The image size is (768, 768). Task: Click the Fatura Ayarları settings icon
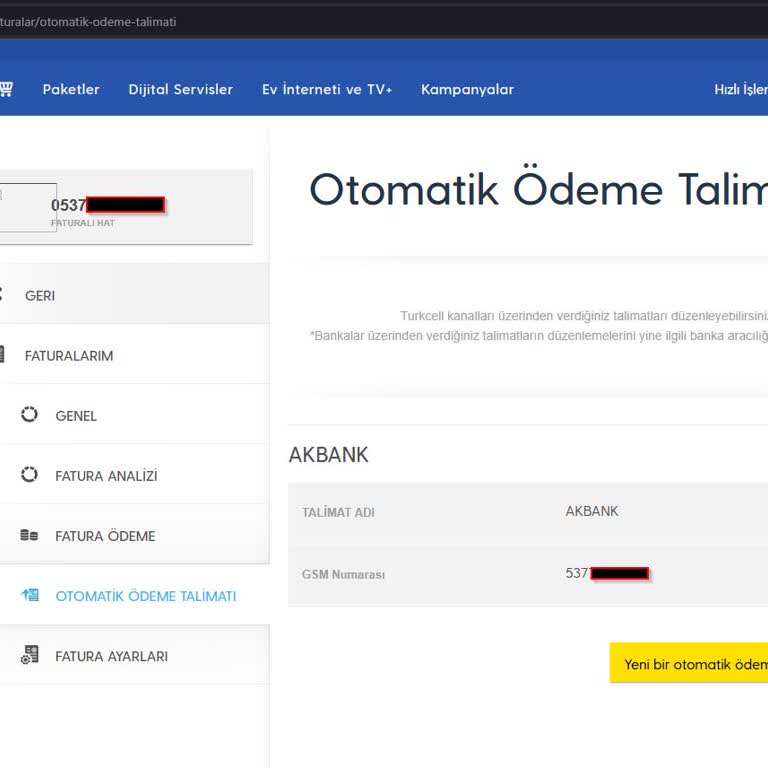[x=29, y=655]
